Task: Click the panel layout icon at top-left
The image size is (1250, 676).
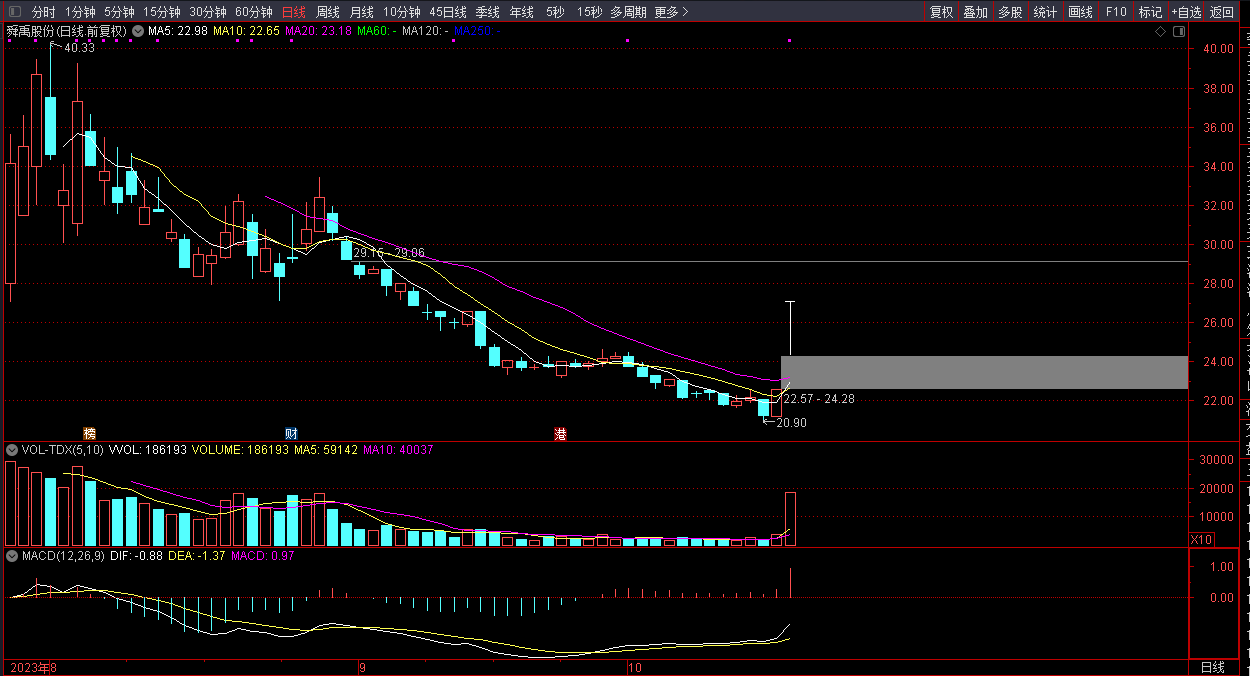Action: [x=14, y=13]
